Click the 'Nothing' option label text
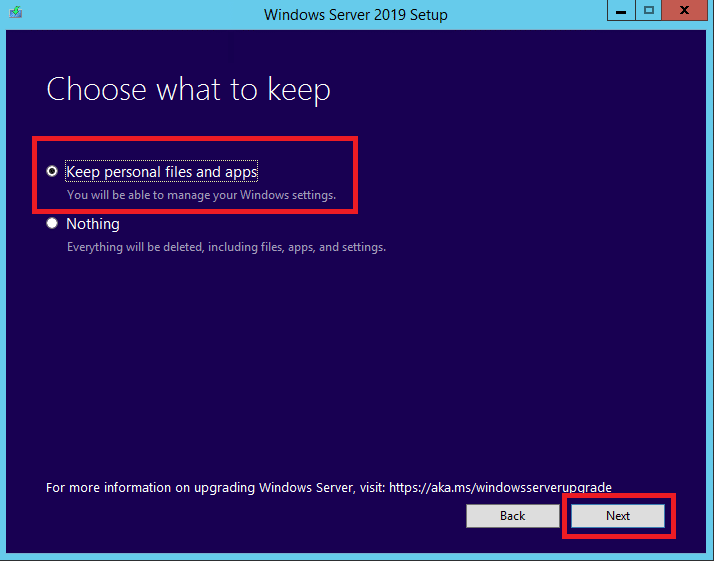The width and height of the screenshot is (714, 561). click(93, 224)
